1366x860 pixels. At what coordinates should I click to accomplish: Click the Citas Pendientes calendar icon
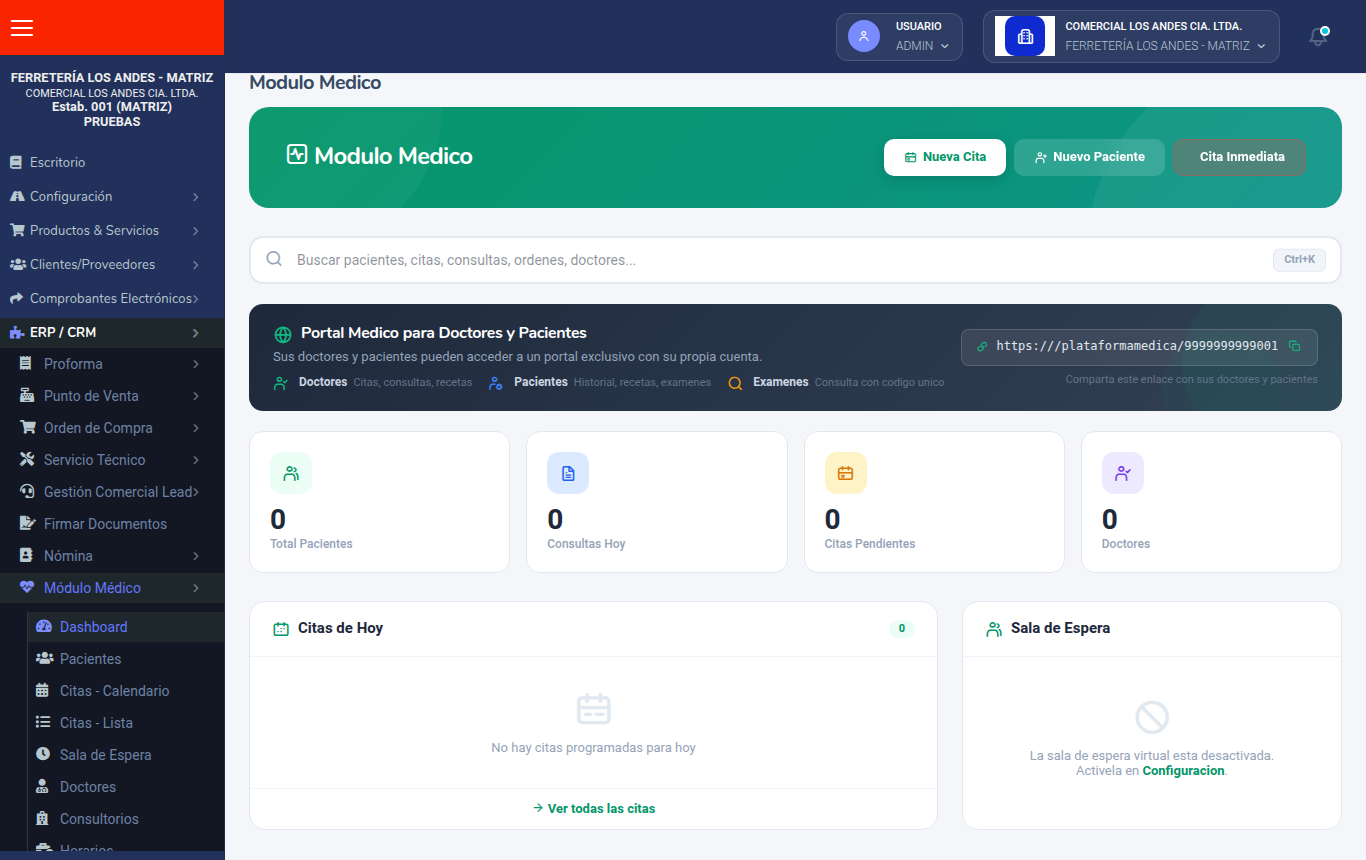[845, 473]
